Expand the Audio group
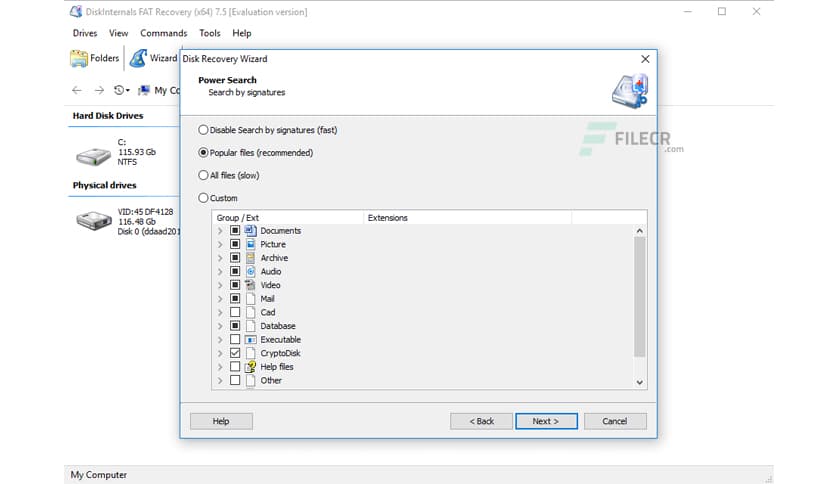Screen dimensions: 836x484 coord(220,271)
